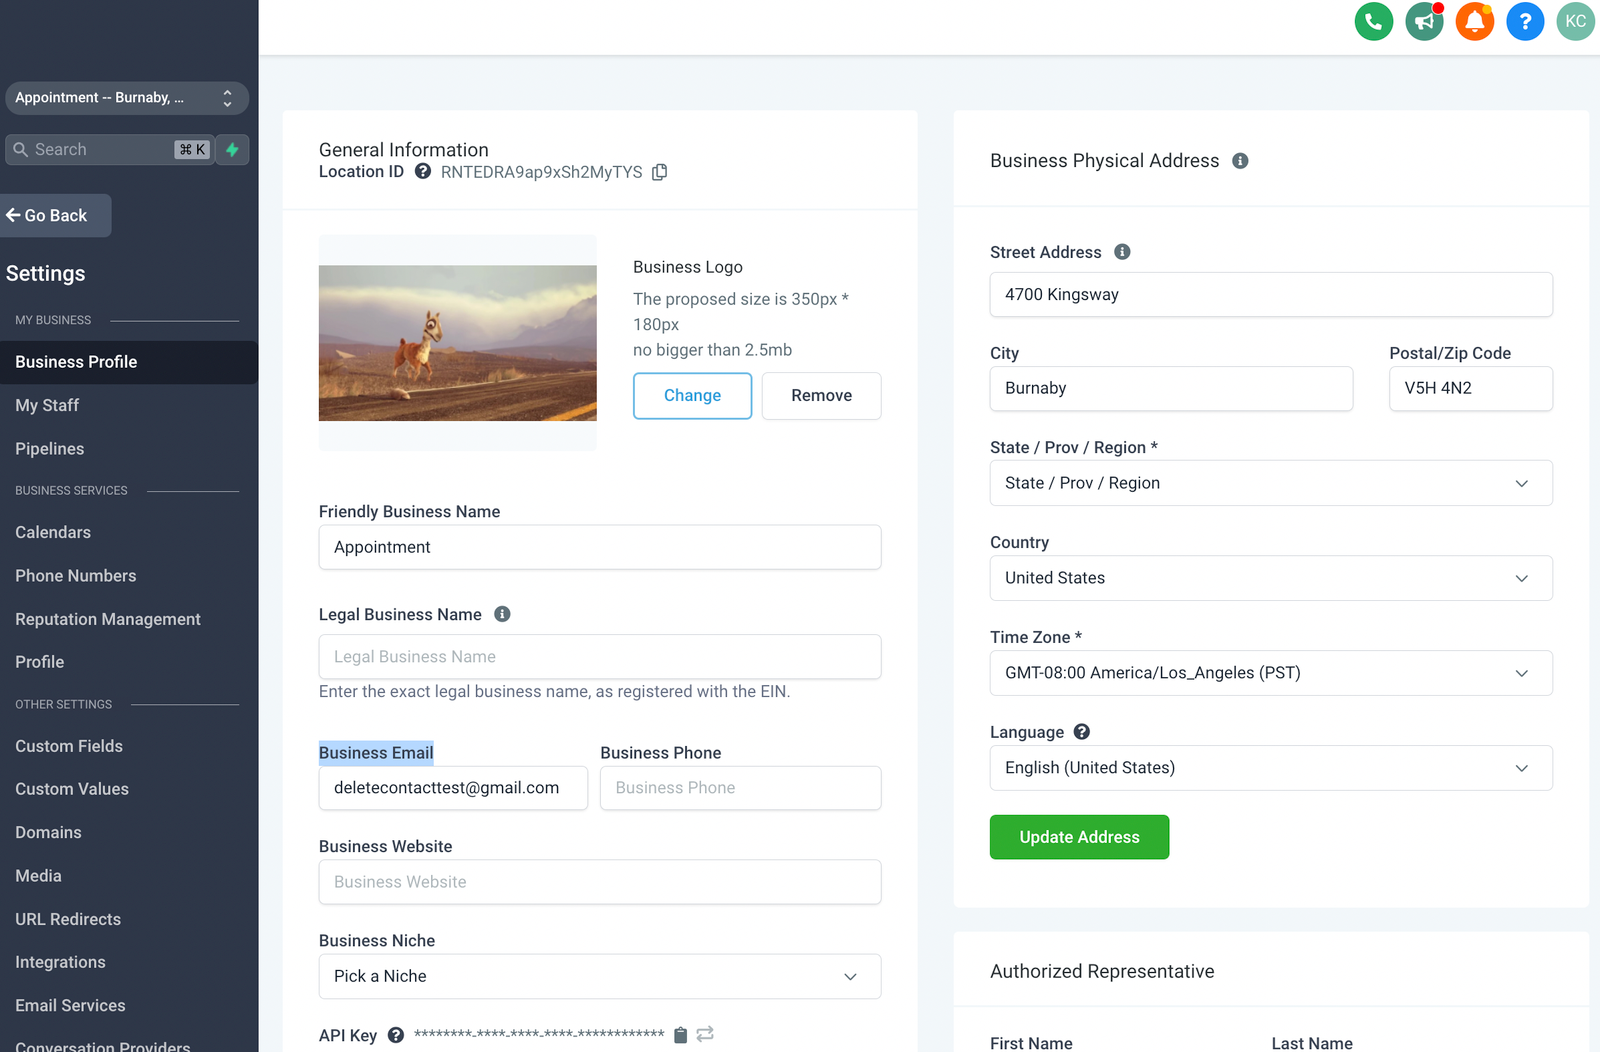
Task: Click the Business Phone input field
Action: click(x=740, y=788)
